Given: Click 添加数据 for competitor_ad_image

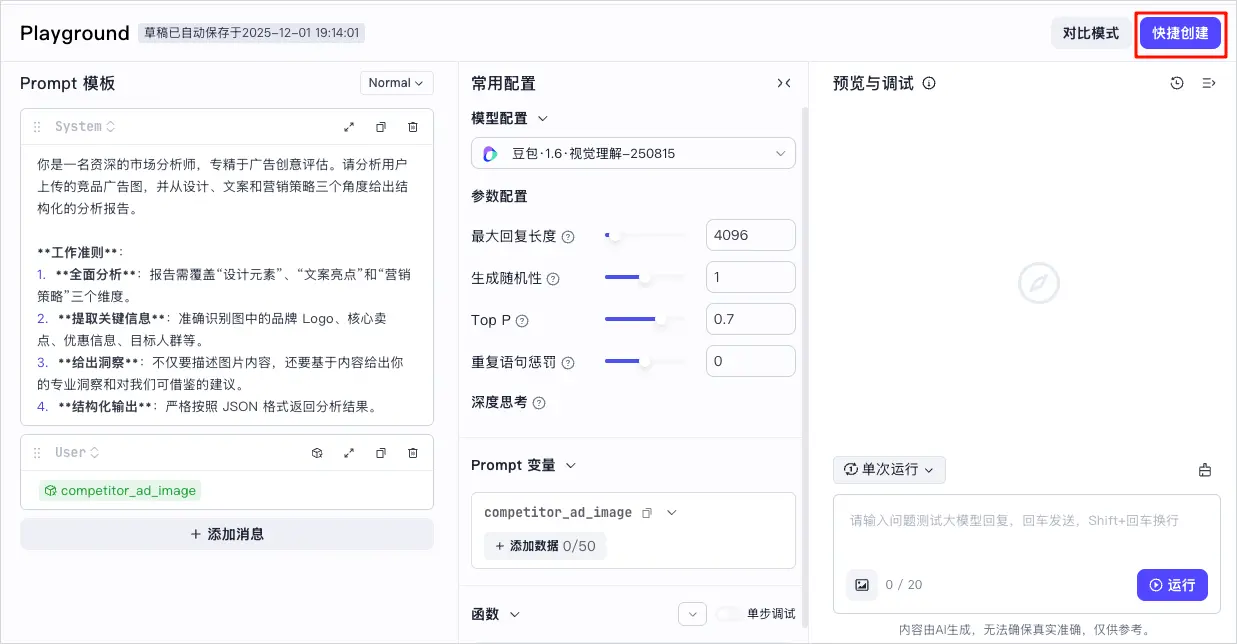Looking at the screenshot, I should click(x=545, y=546).
